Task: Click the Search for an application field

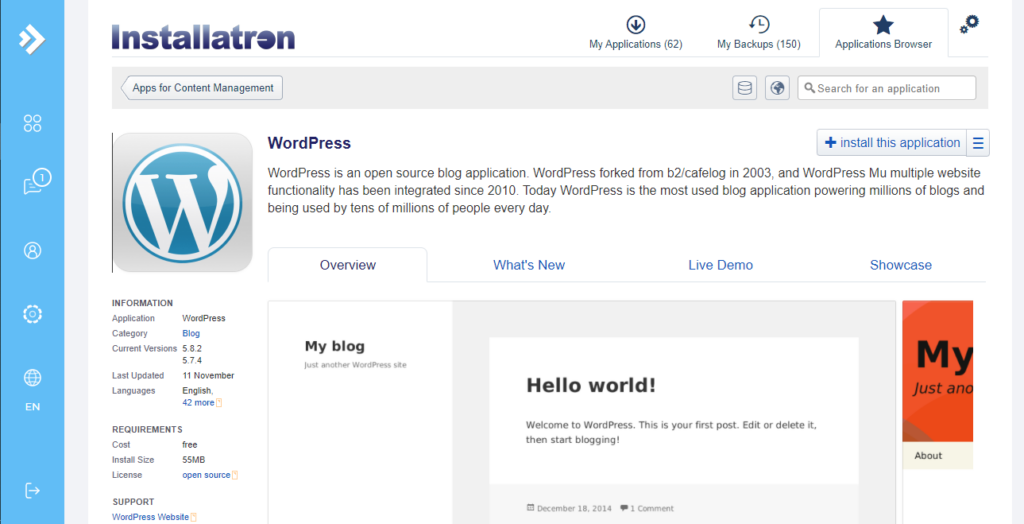Action: tap(887, 88)
